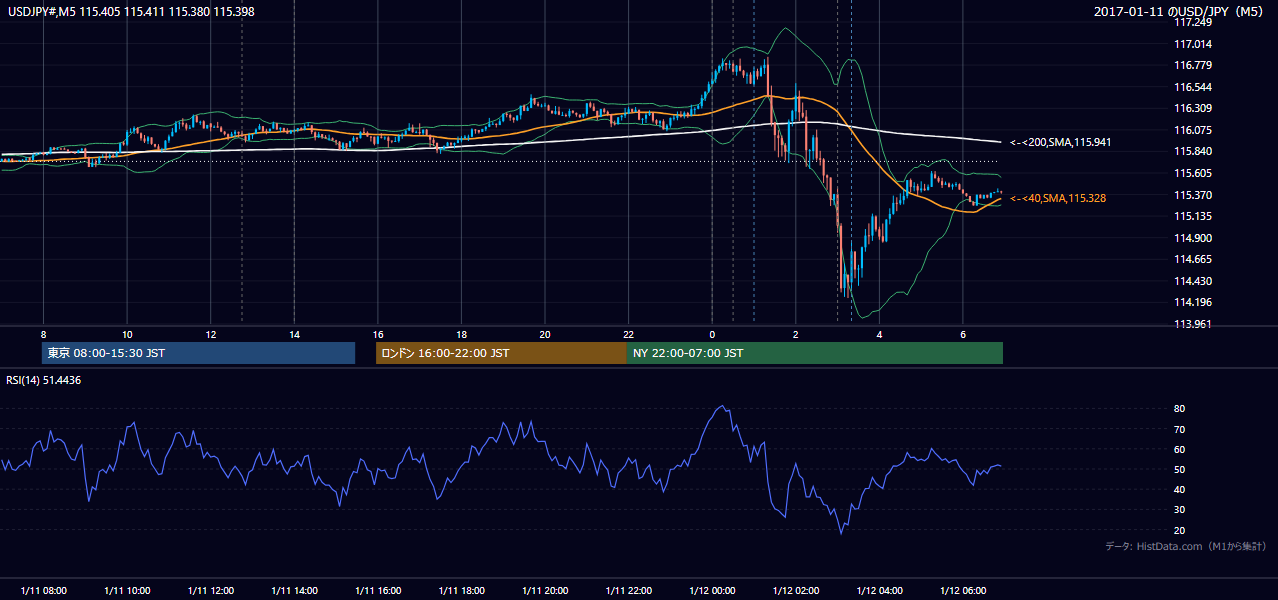Image resolution: width=1278 pixels, height=600 pixels.
Task: Click the 1/12 04:00 bottom time label
Action: pyautogui.click(x=879, y=590)
